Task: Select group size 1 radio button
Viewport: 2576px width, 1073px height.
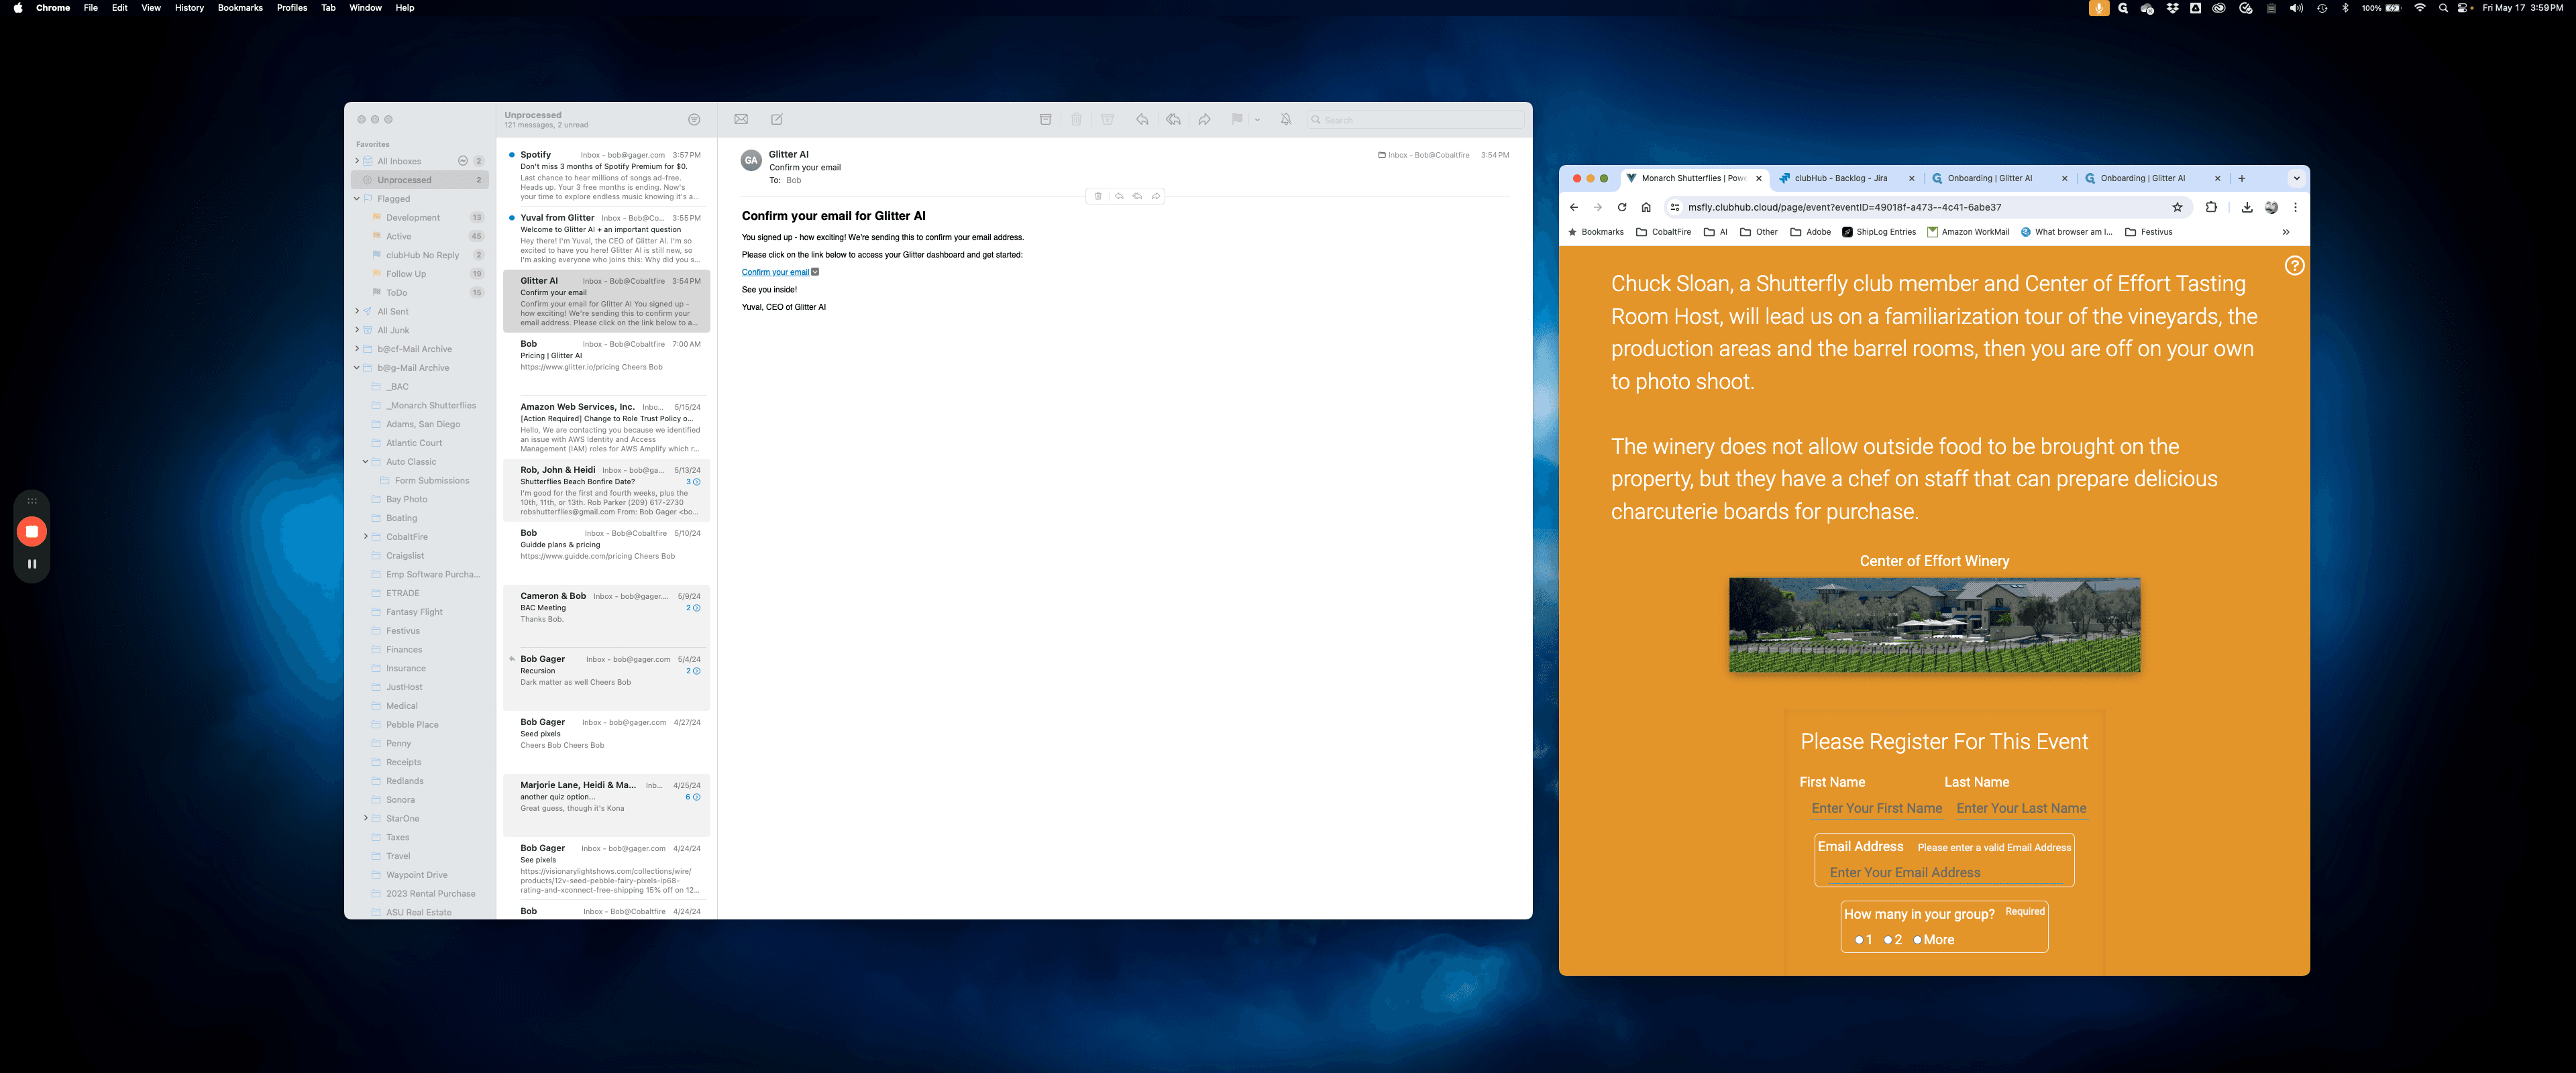Action: click(x=1859, y=940)
